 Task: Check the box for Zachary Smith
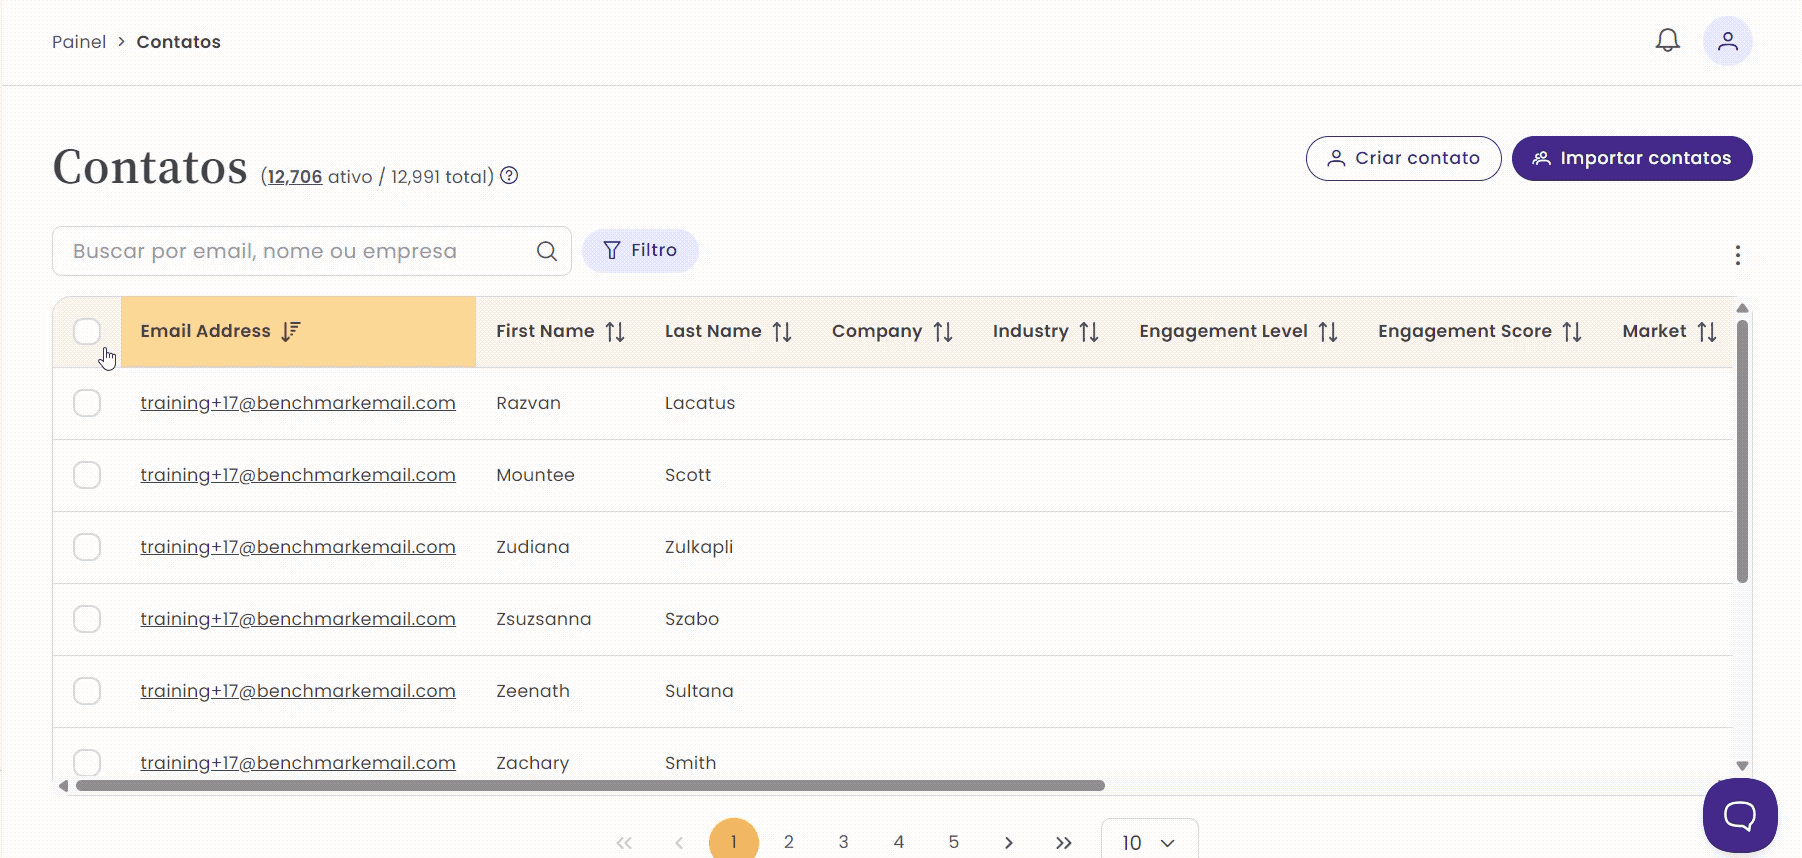click(x=87, y=763)
